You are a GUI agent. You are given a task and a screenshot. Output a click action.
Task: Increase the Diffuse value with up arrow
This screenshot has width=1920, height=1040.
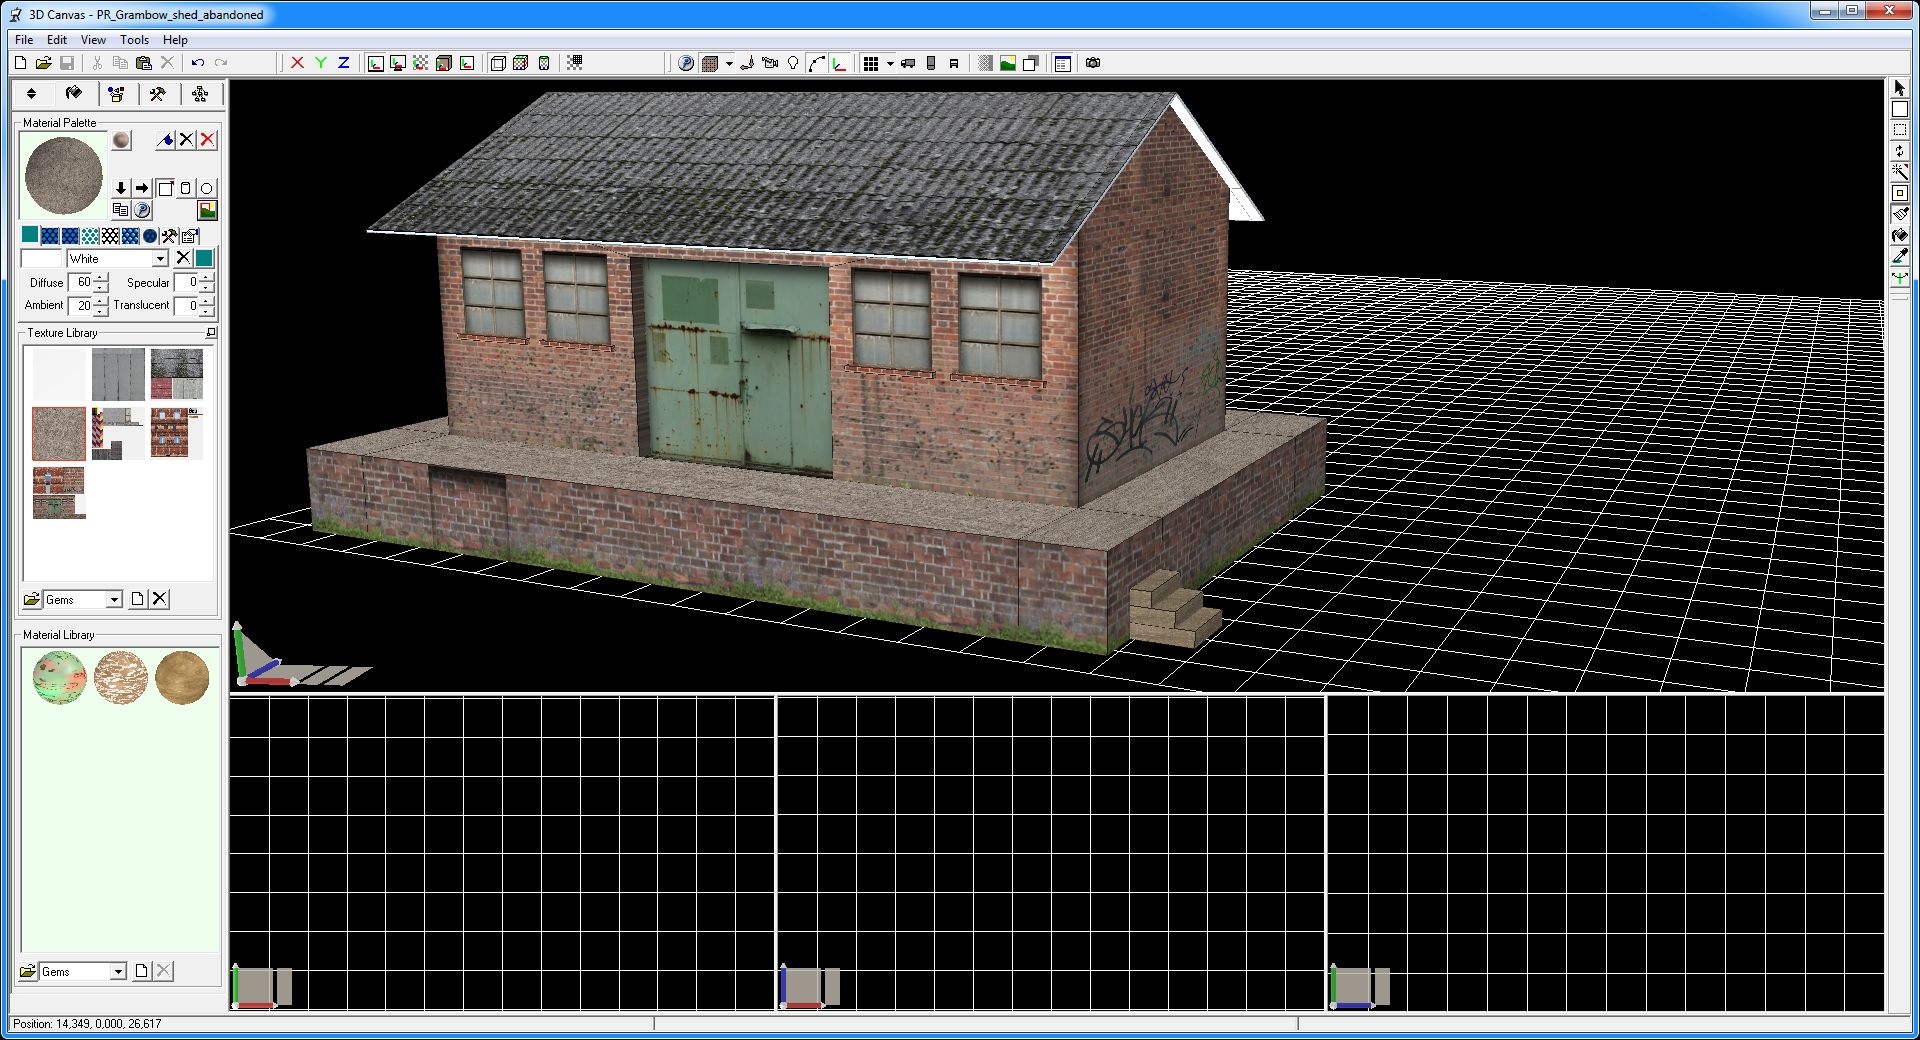click(100, 278)
